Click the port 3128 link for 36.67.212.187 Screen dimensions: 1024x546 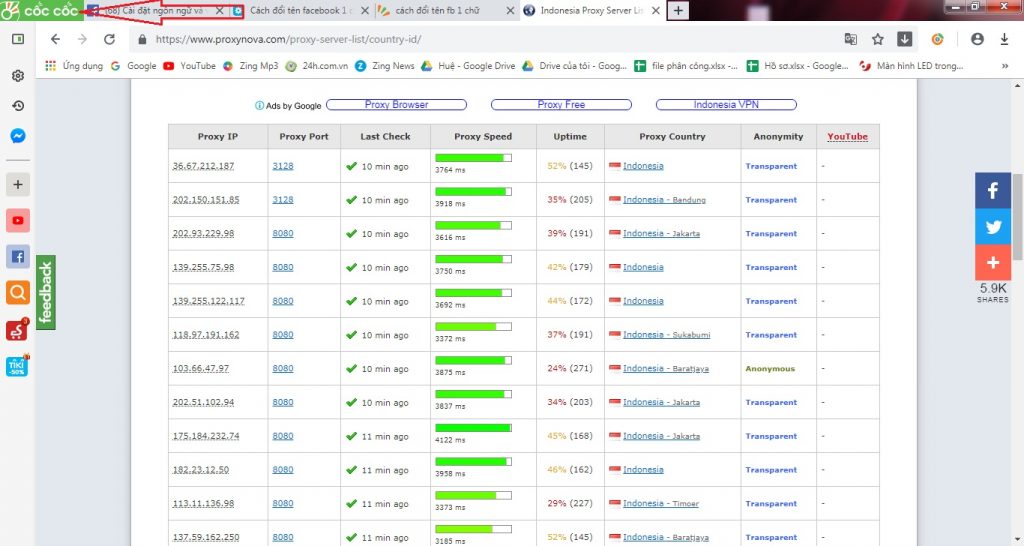coord(283,166)
